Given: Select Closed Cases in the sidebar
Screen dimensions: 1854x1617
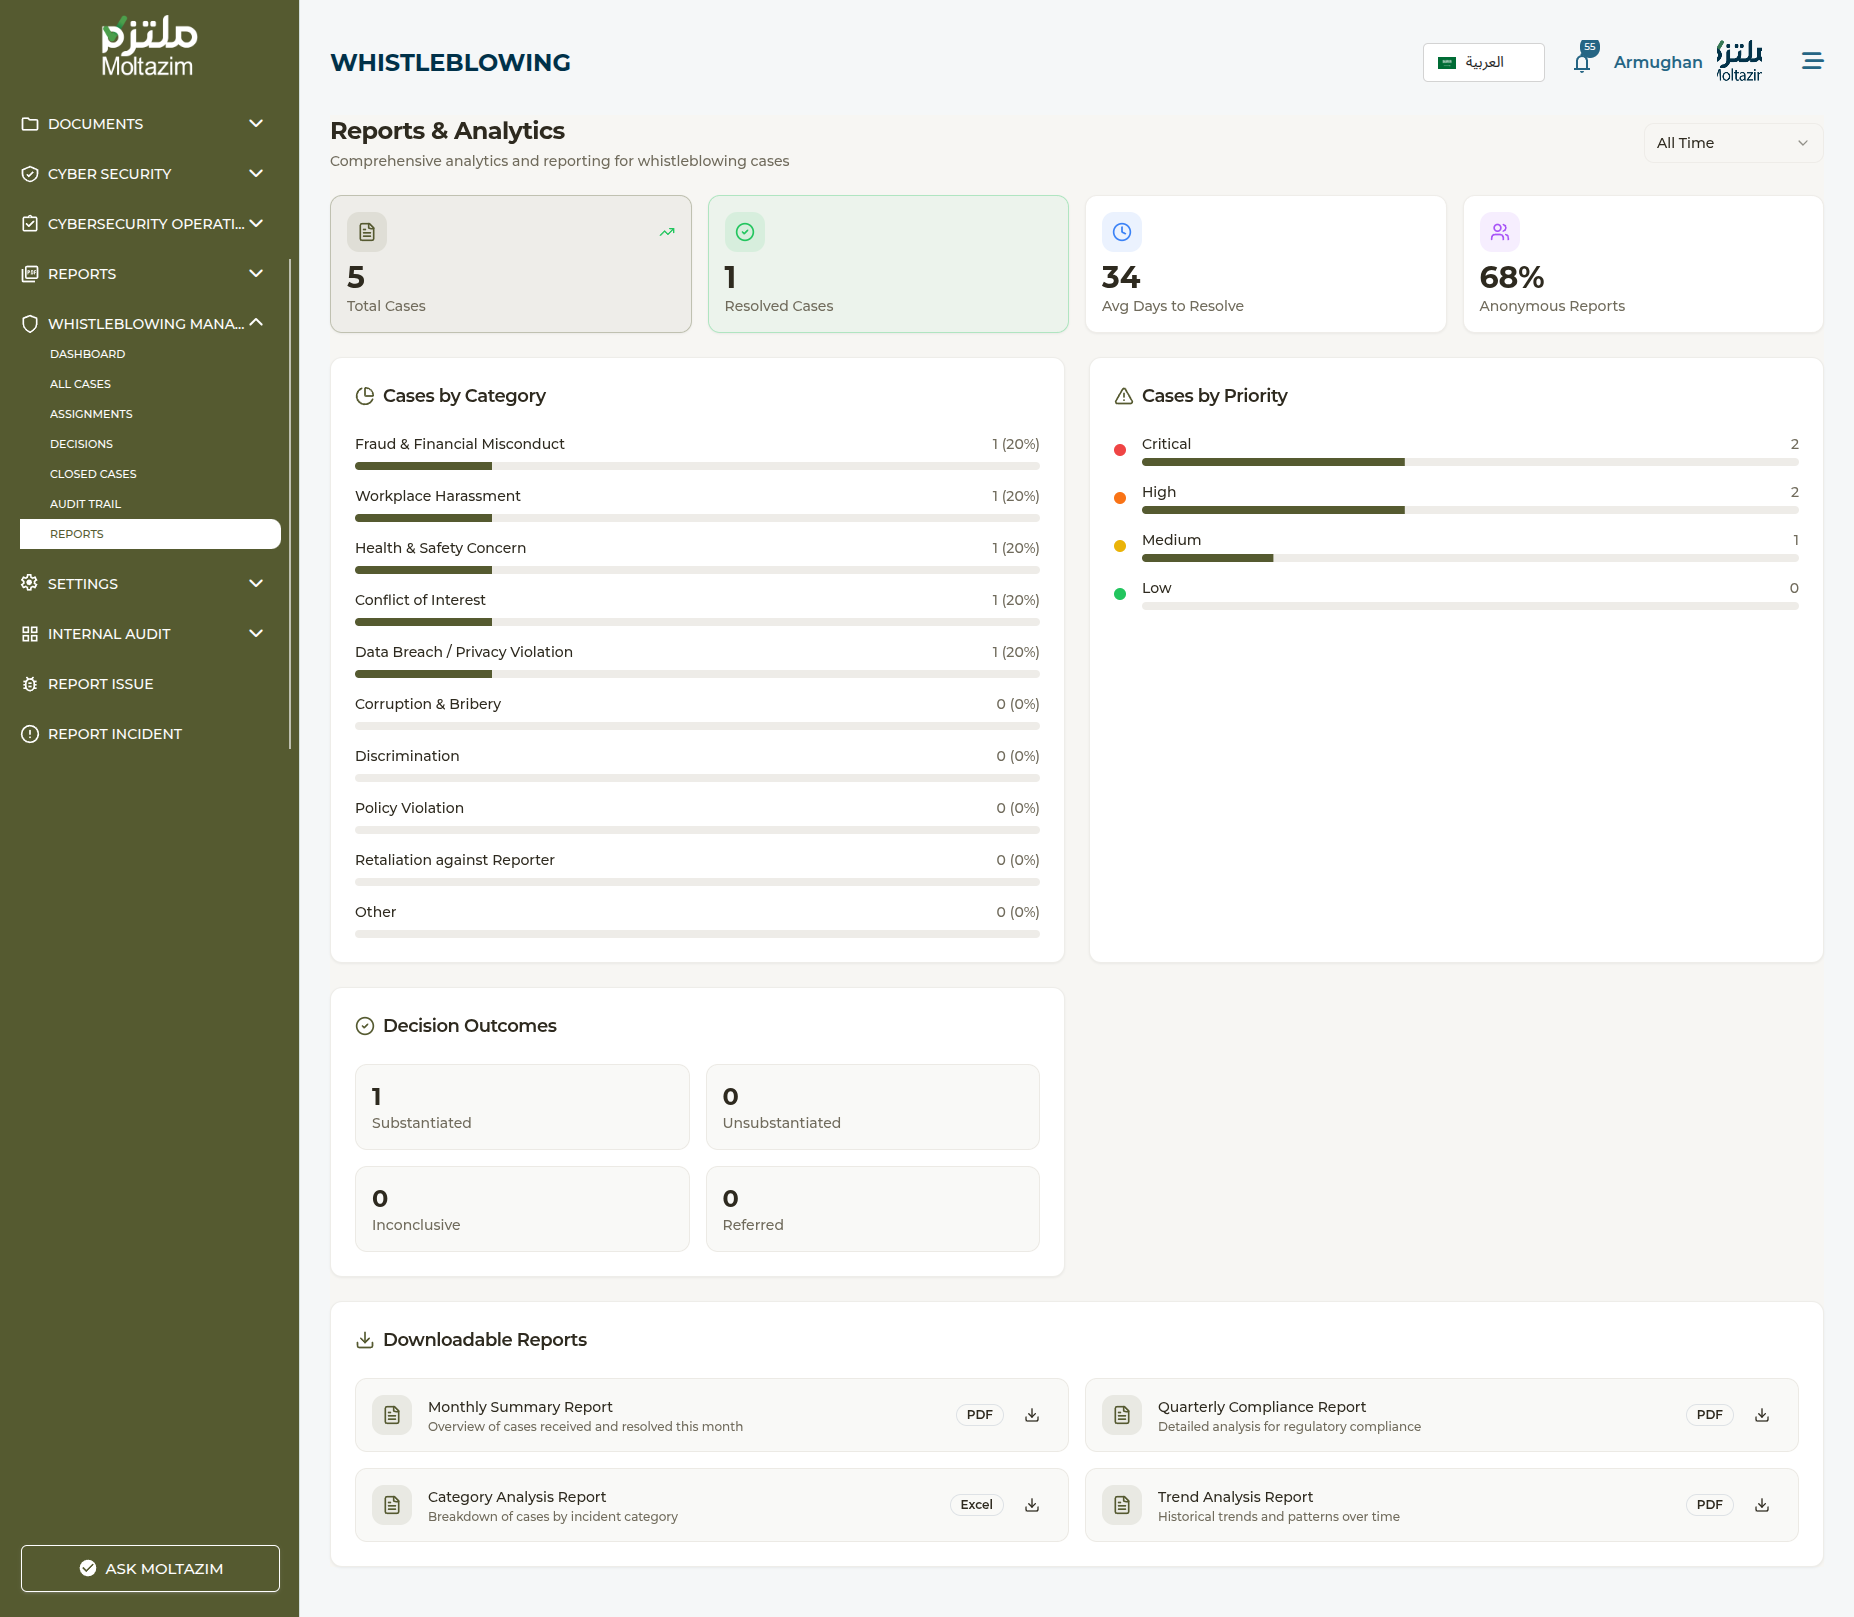Looking at the screenshot, I should click(93, 474).
